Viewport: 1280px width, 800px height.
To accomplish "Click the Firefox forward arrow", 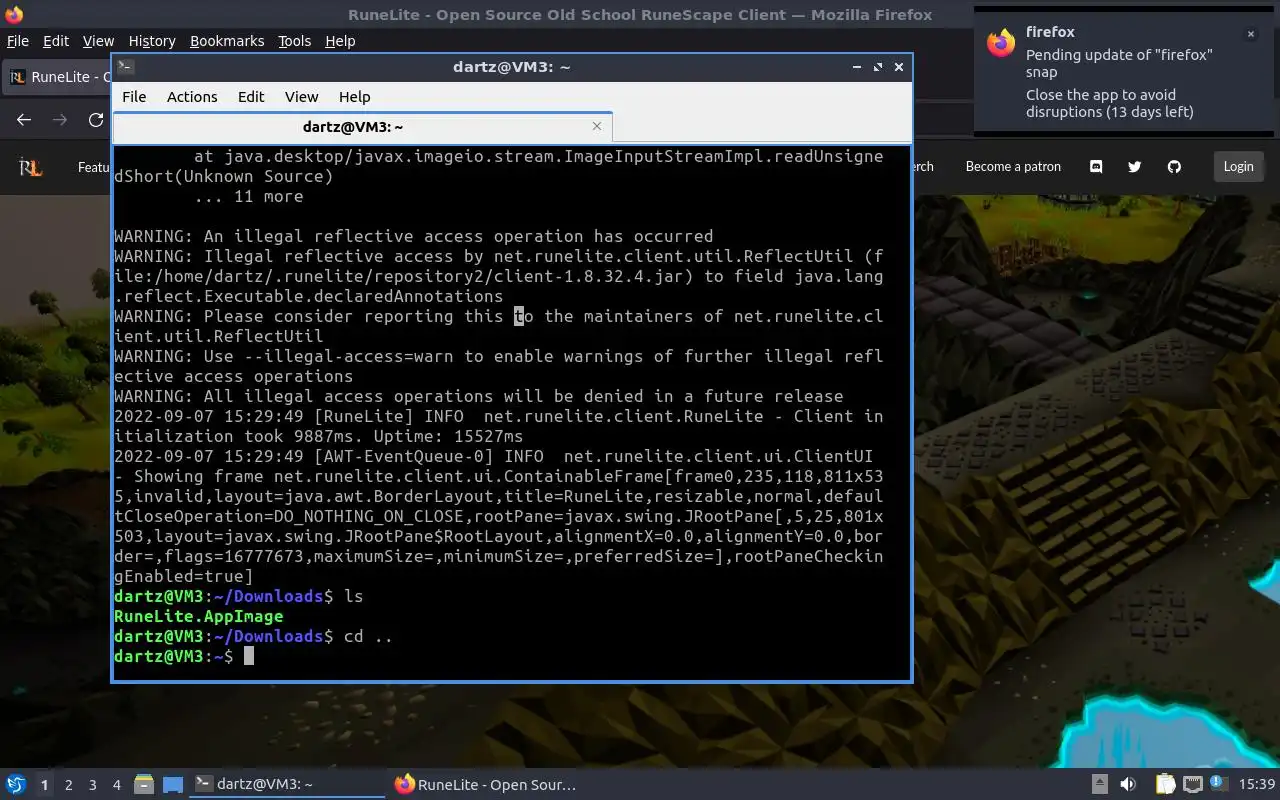I will 60,120.
